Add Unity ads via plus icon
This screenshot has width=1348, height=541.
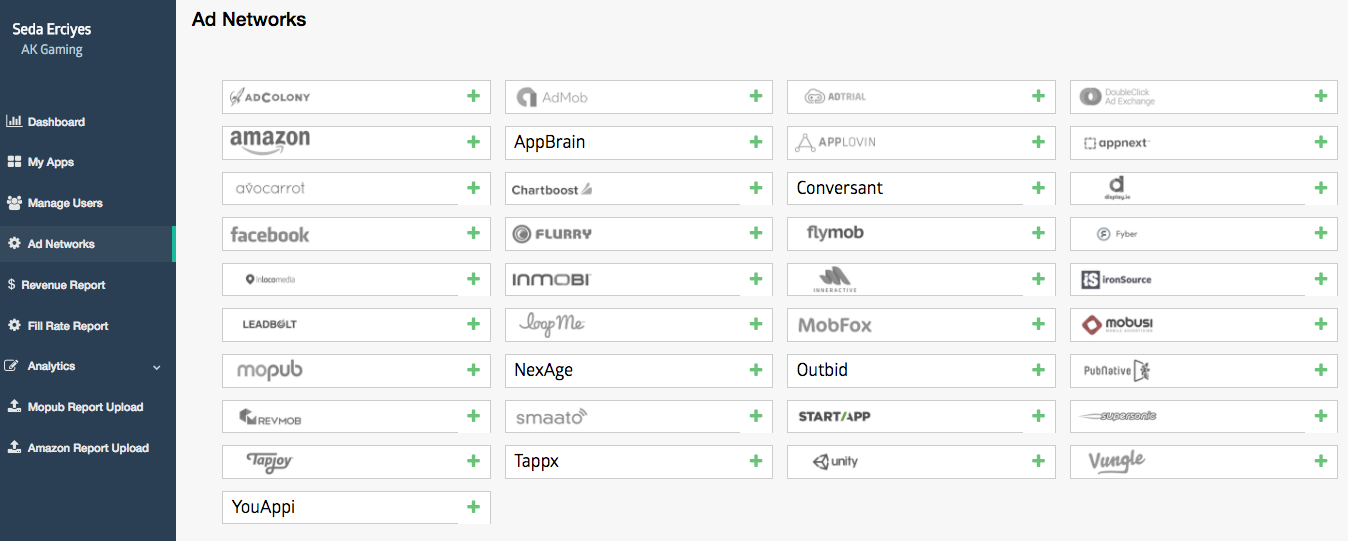tap(1038, 461)
